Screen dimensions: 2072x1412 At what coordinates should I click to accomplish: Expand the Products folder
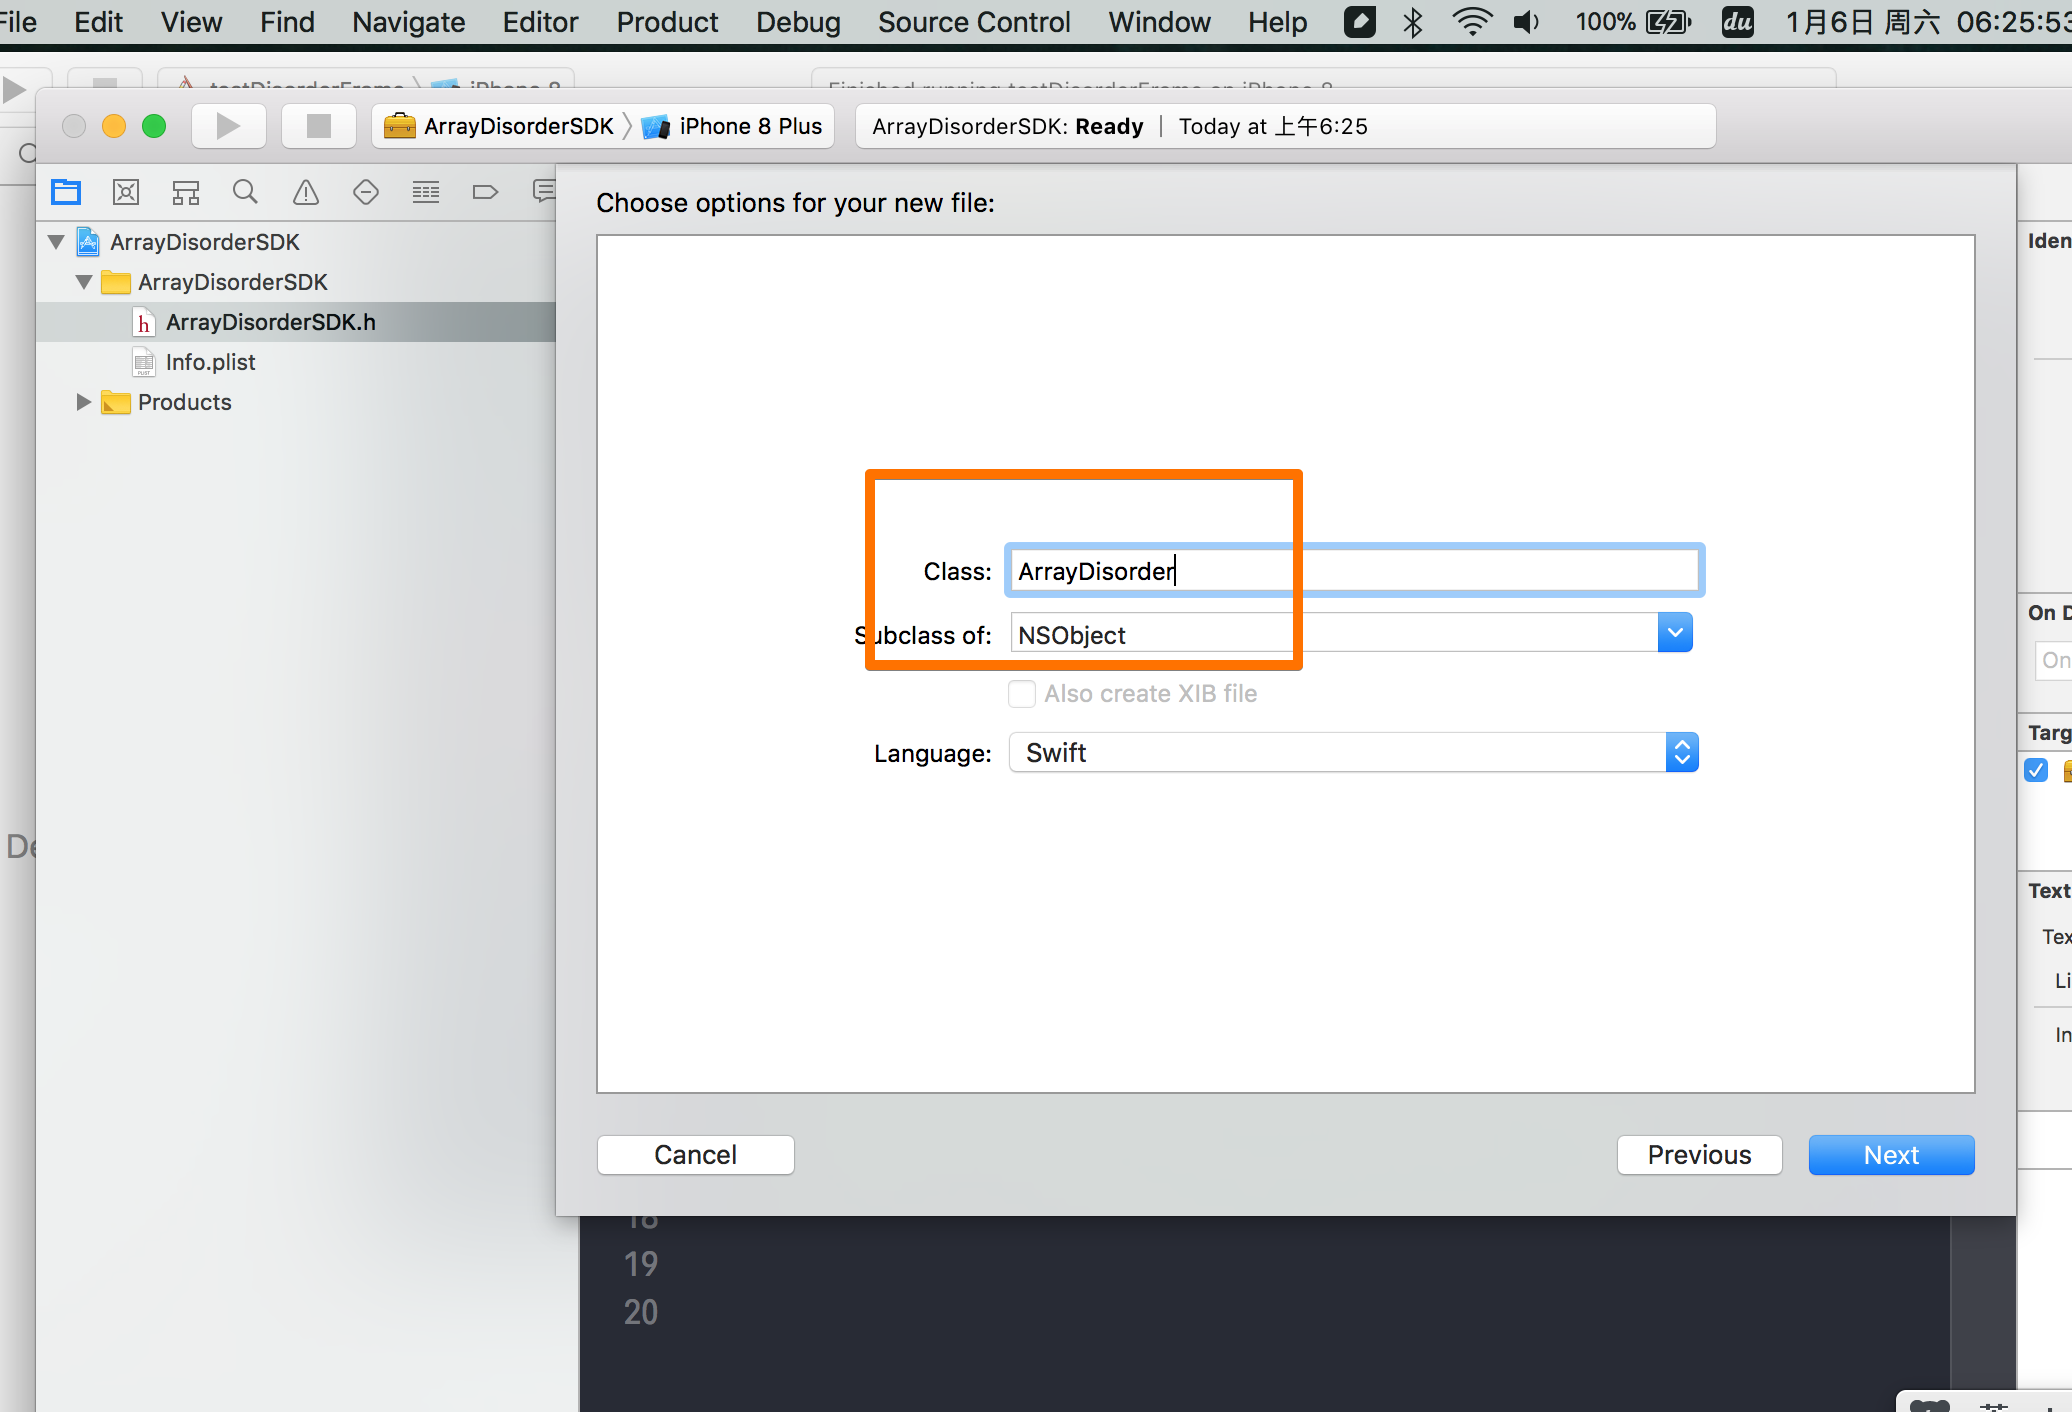point(84,402)
